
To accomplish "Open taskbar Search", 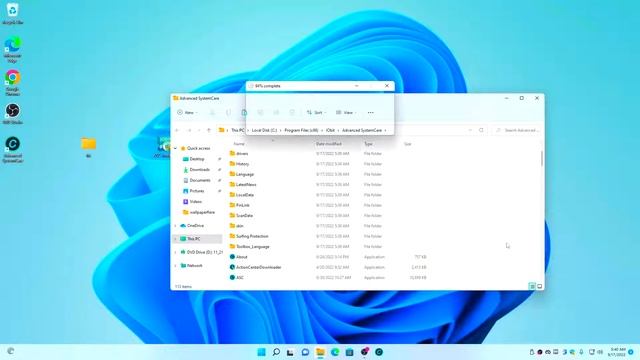I will [276, 352].
